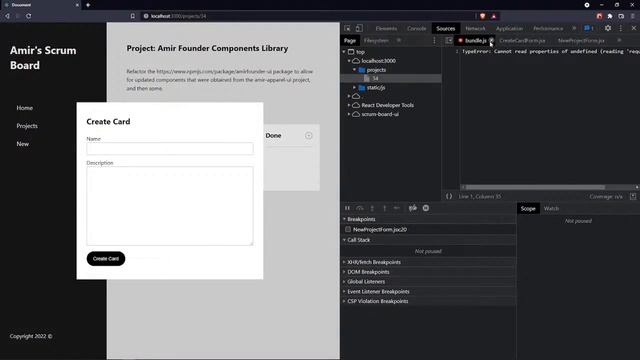Switch to the Console panel tab

point(416,28)
